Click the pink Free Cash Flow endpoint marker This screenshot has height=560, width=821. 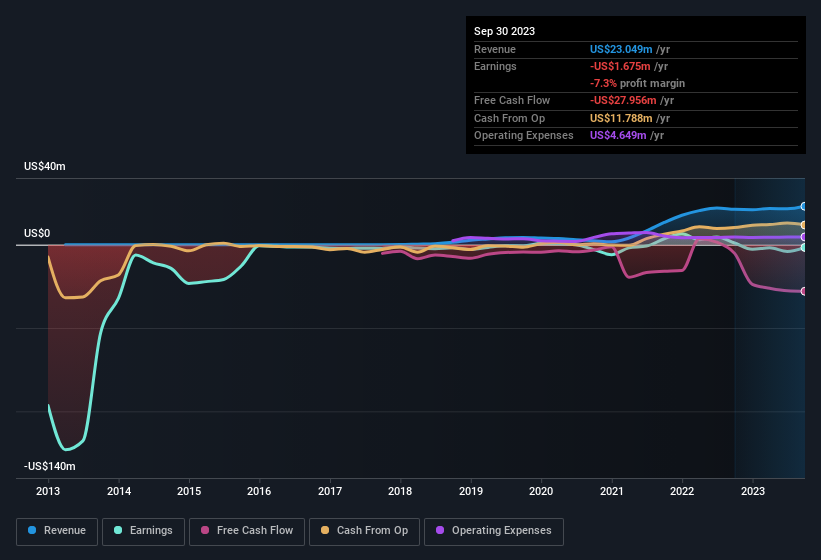[803, 291]
